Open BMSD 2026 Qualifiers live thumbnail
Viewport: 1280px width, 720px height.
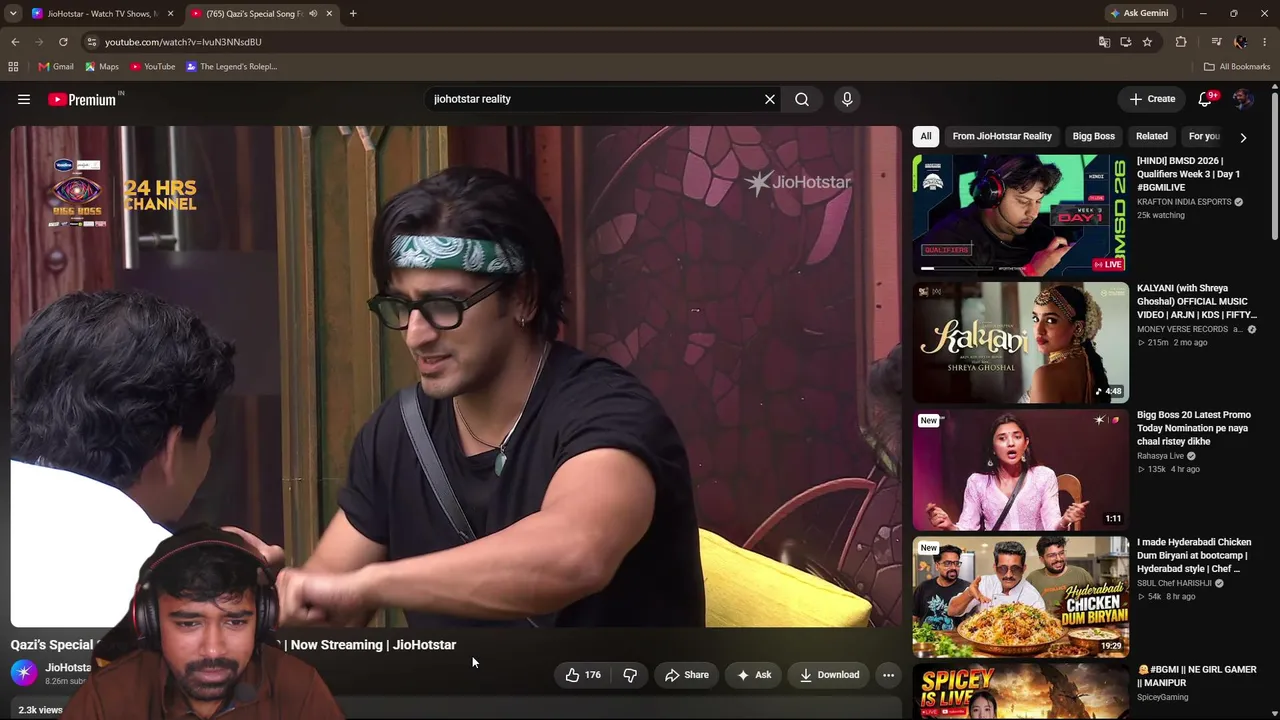tap(1021, 215)
